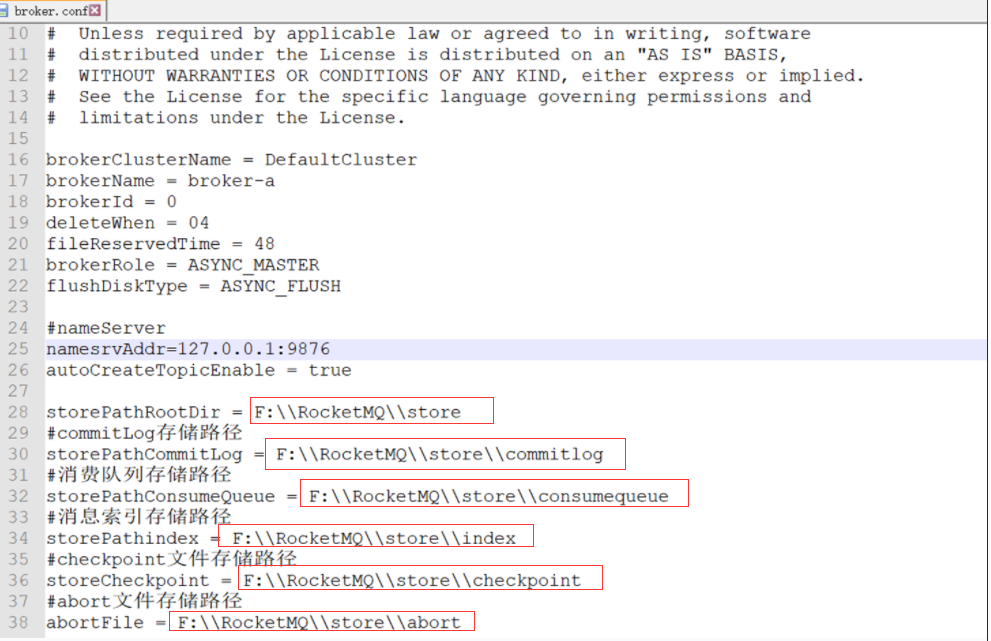The image size is (991, 641).
Task: Click the 'brokerRole = ASYNC_MASTER' line
Action: (183, 265)
